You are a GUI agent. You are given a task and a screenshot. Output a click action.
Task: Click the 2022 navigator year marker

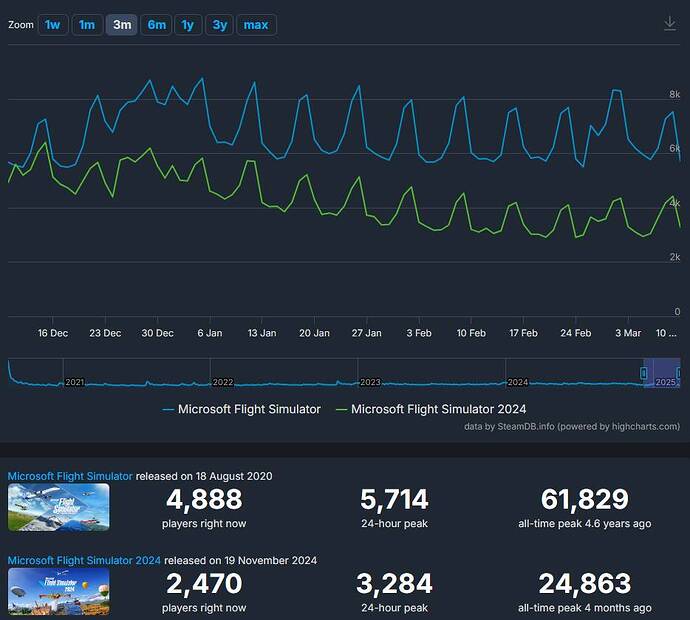click(223, 382)
